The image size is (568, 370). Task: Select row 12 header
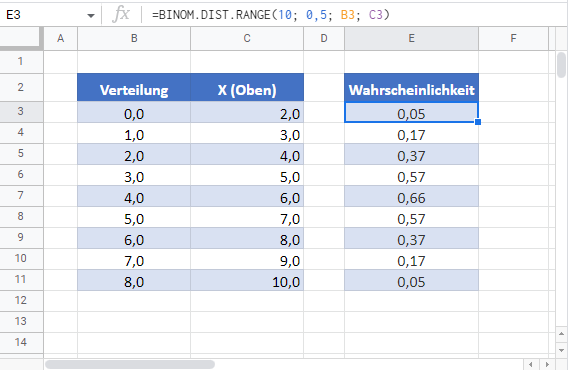(x=21, y=301)
